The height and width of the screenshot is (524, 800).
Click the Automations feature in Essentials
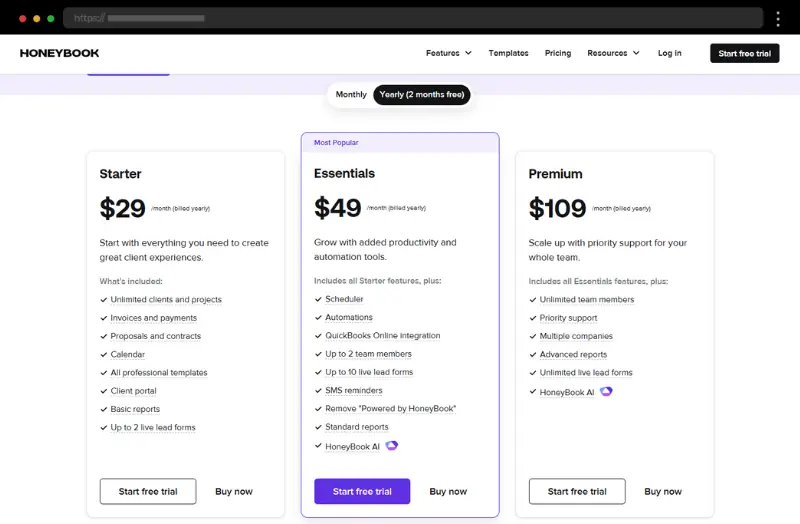(348, 317)
